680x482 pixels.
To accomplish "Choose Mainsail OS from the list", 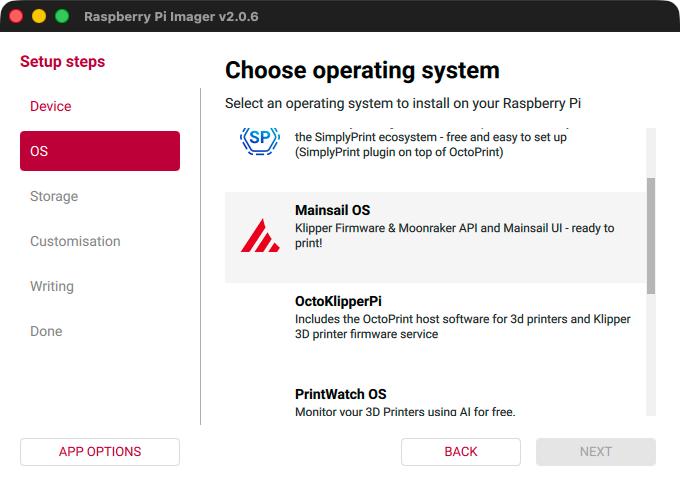I will pos(435,237).
